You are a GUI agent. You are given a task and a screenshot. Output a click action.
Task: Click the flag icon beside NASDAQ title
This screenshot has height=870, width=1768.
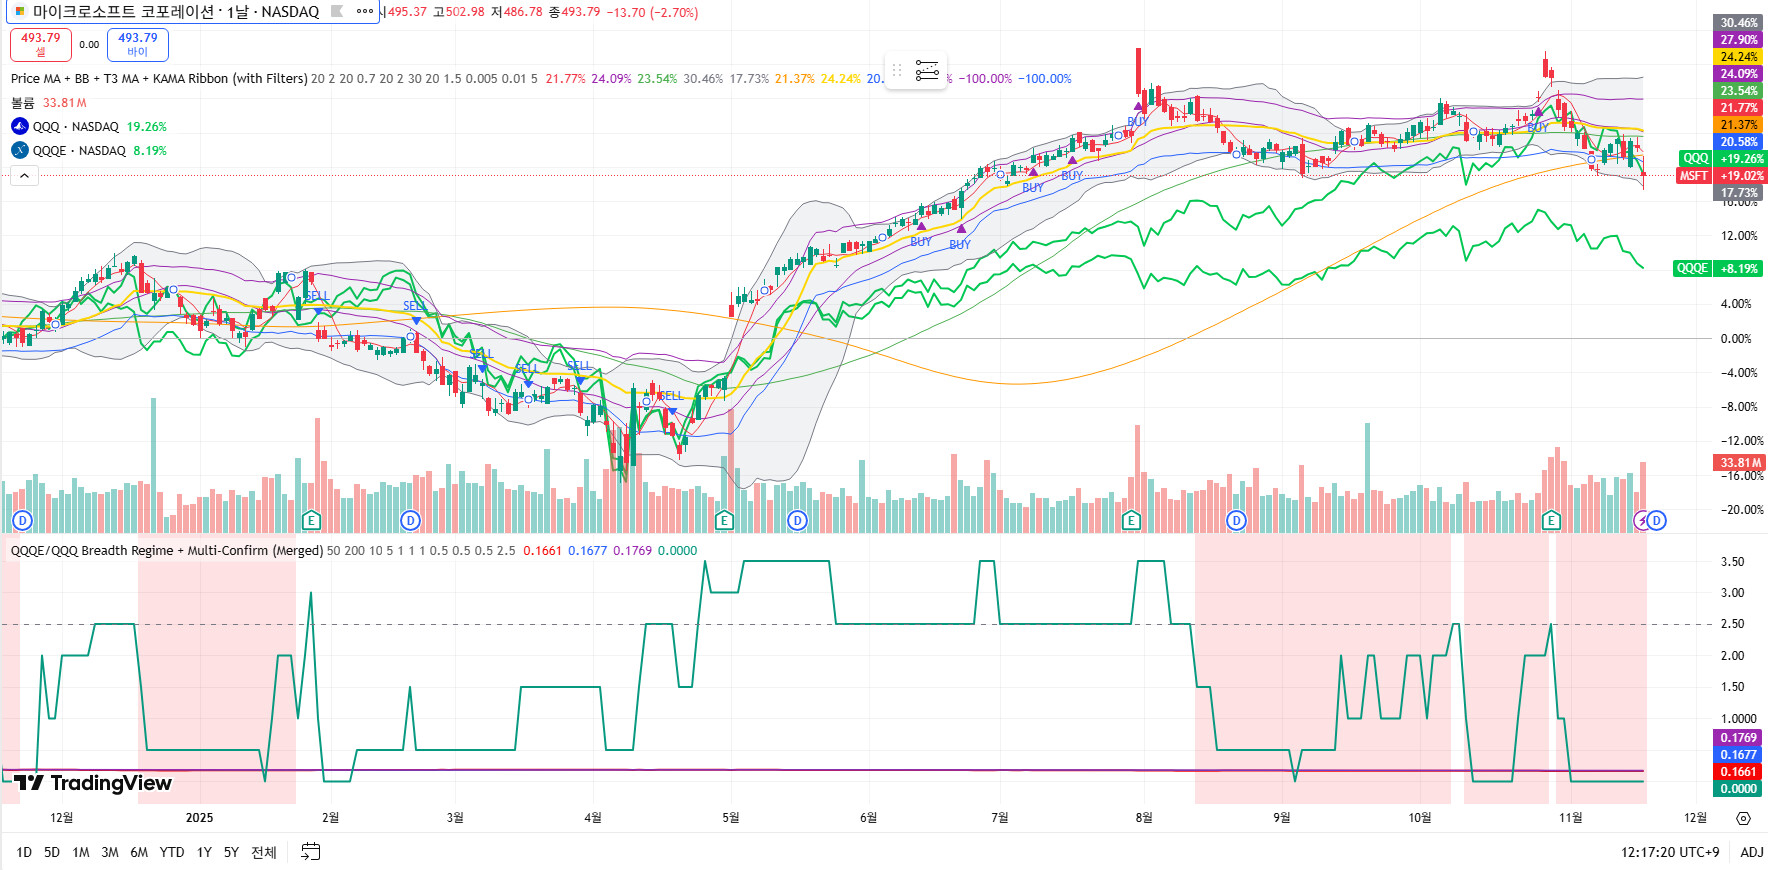pyautogui.click(x=337, y=12)
